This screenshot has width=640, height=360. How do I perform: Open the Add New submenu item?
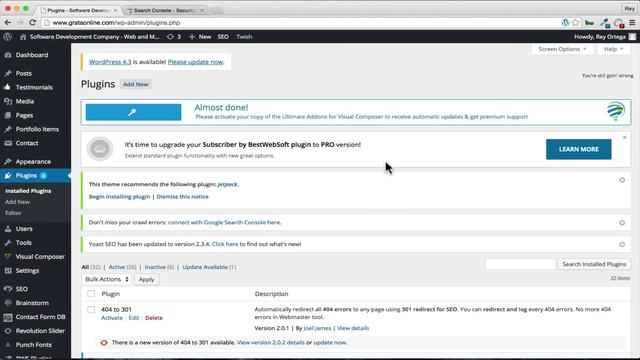coord(18,202)
